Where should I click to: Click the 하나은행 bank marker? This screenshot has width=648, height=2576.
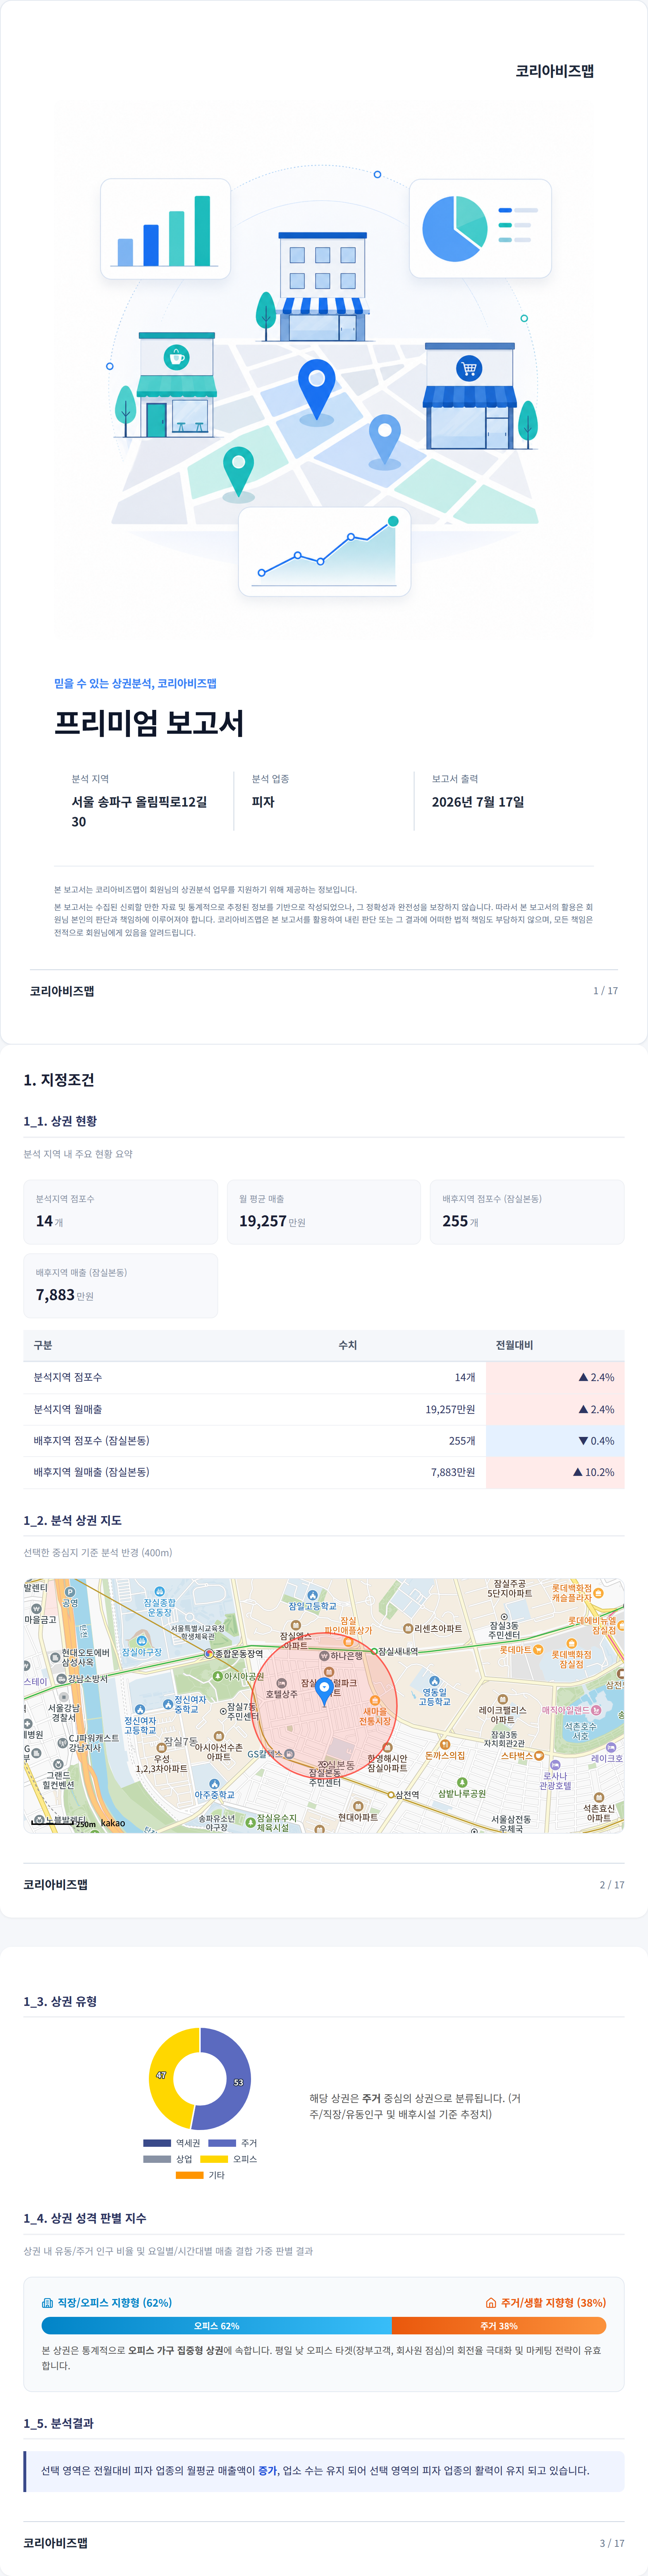pyautogui.click(x=324, y=1656)
